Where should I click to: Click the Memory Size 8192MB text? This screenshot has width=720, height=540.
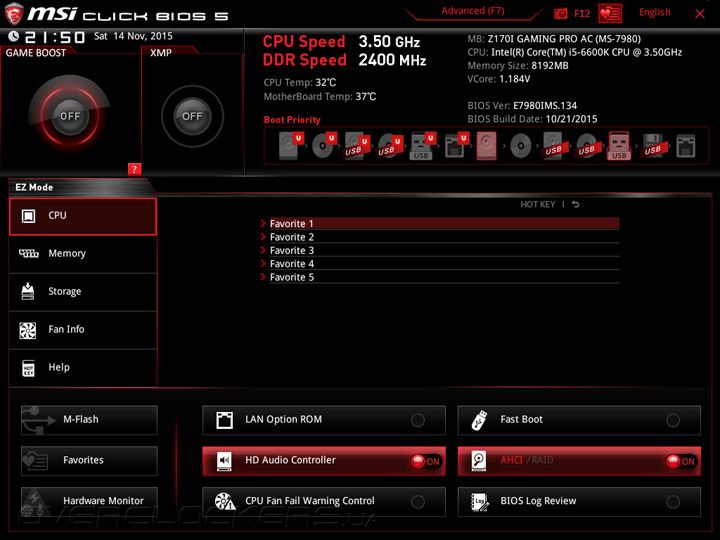point(518,66)
